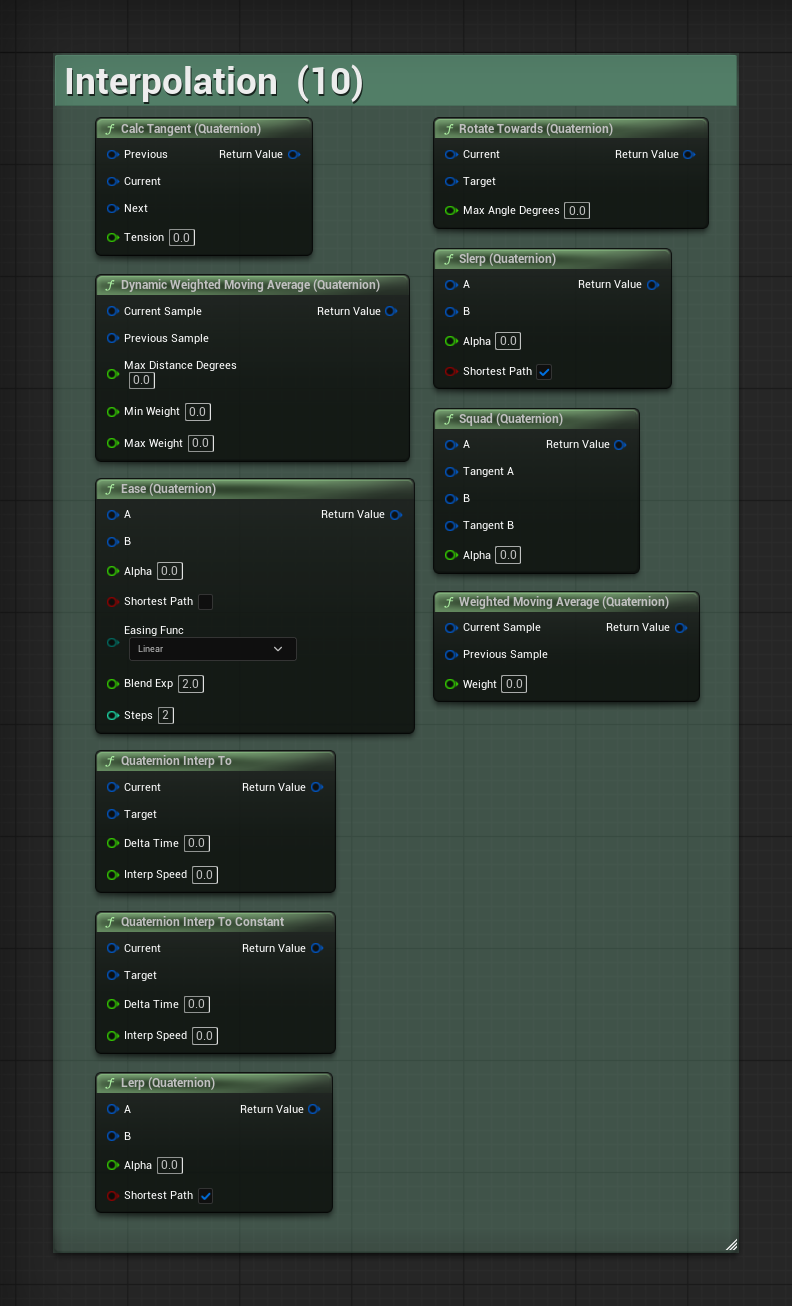Click the Max Weight value field
Screen dimensions: 792x1306
[201, 443]
